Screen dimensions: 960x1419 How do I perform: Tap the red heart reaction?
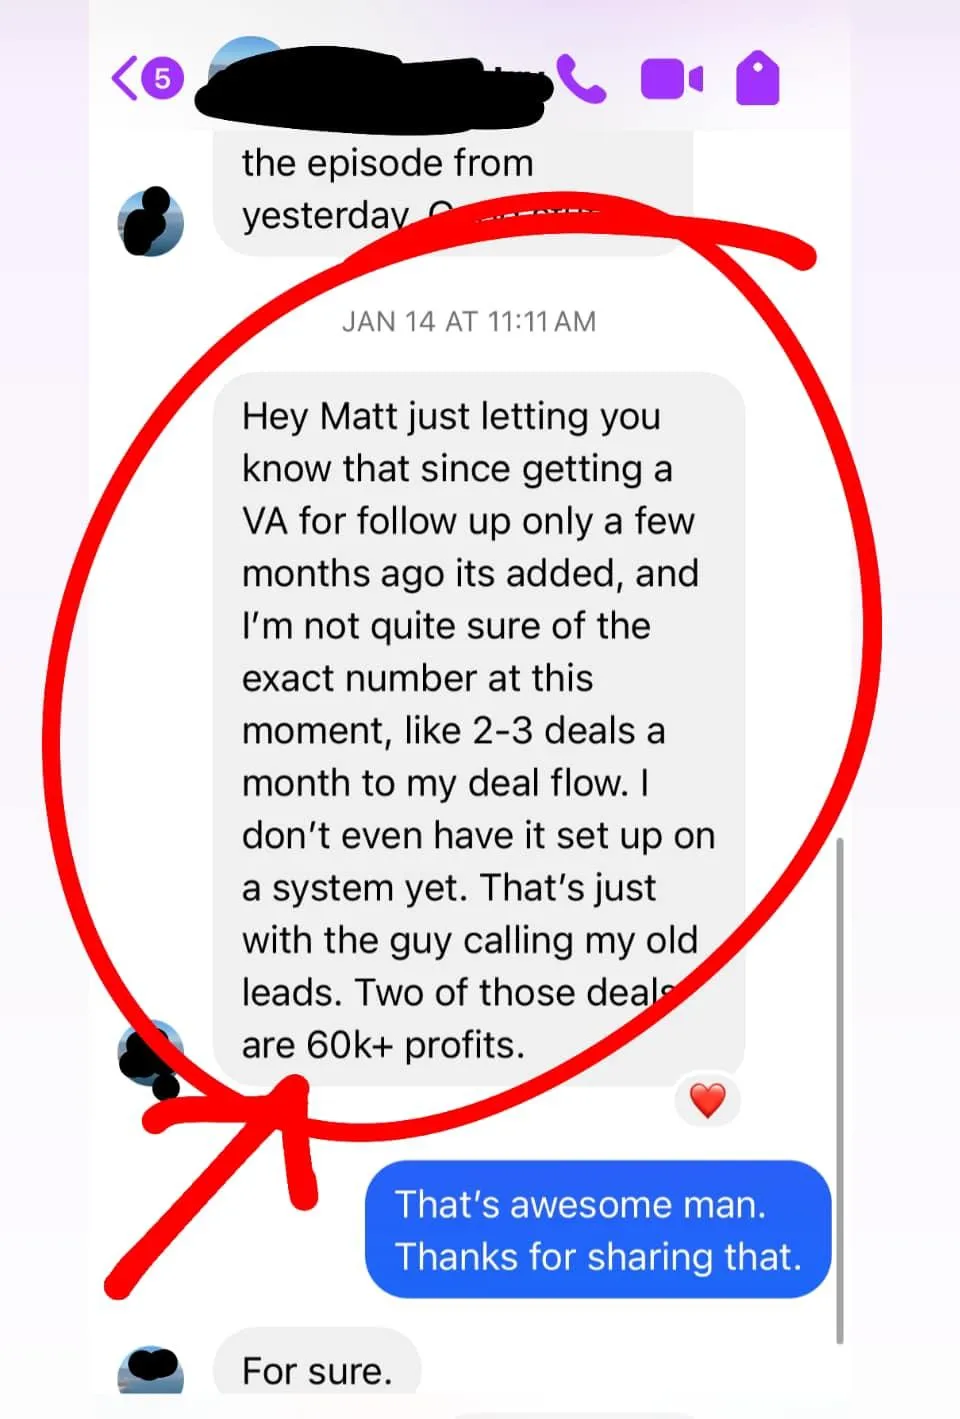pos(708,1100)
